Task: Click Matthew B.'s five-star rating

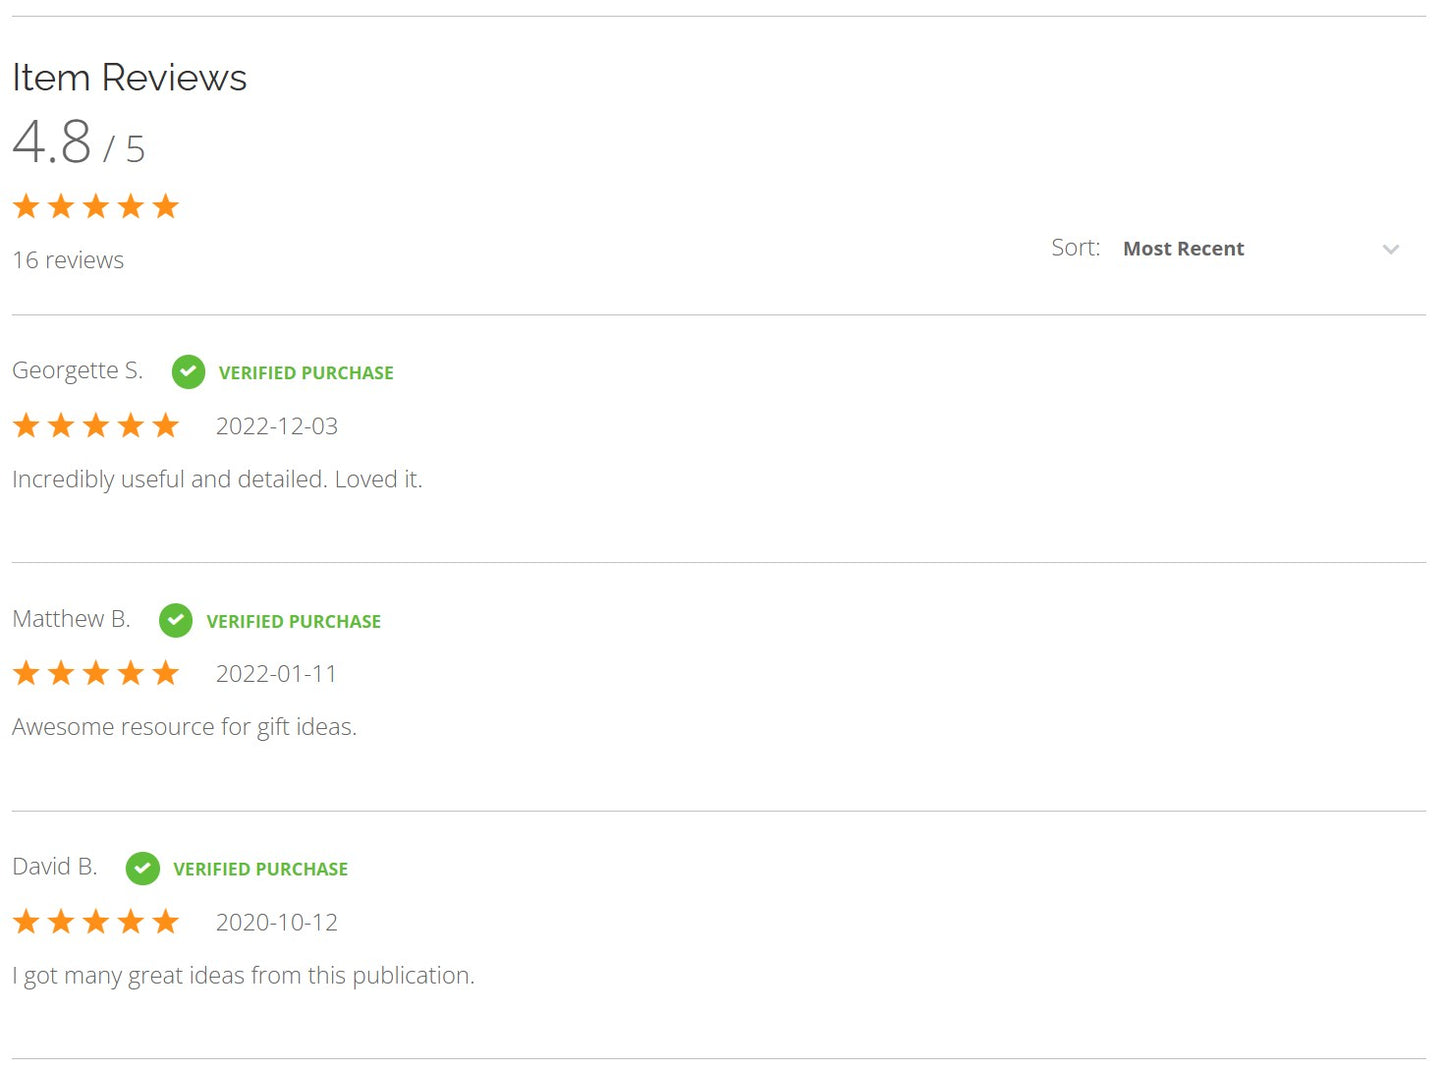Action: tap(96, 673)
